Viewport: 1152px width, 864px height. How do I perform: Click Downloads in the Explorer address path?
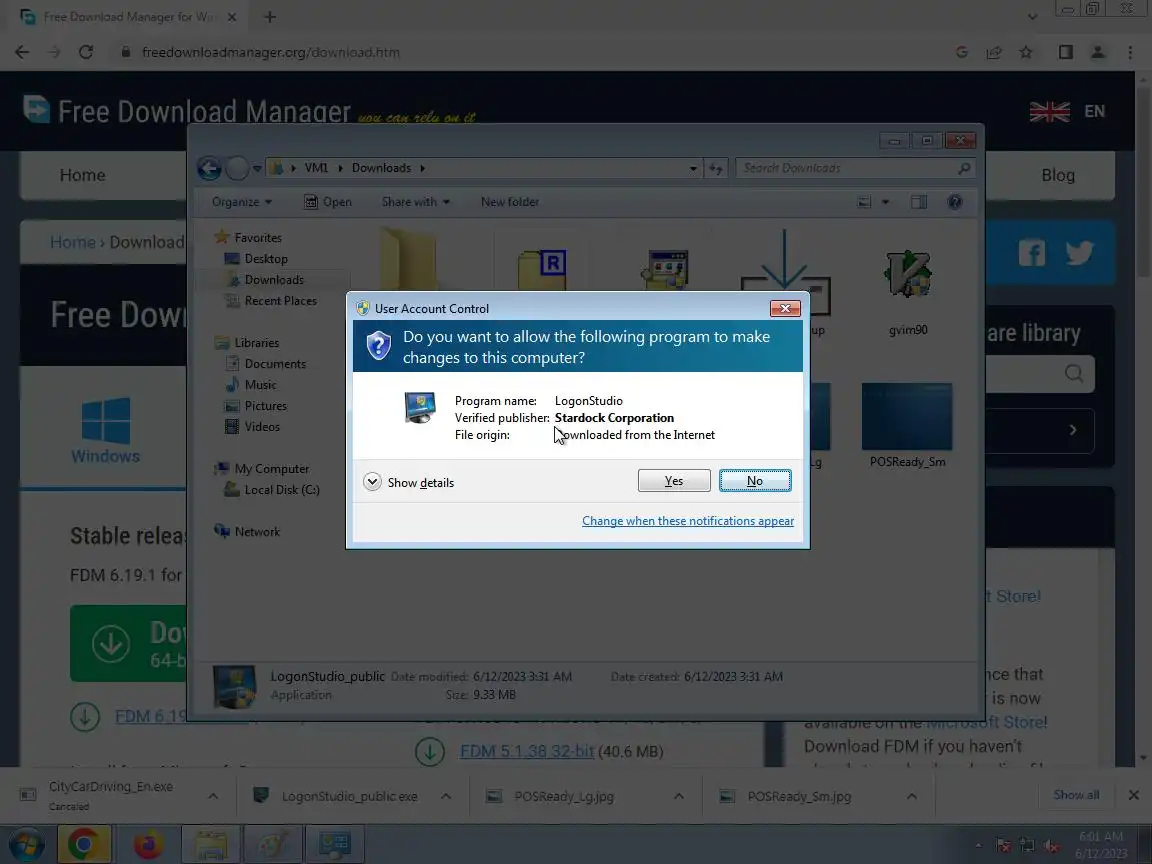(381, 168)
